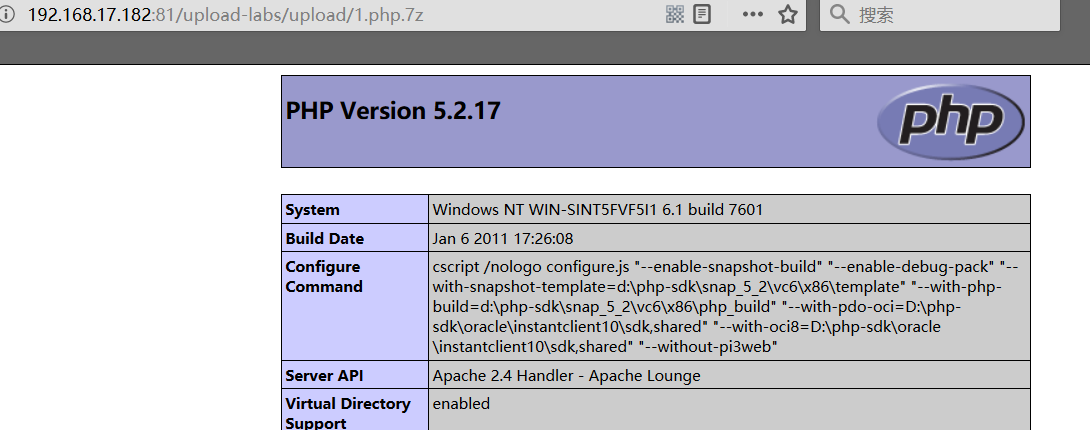Click the PHP Version 5.2.17 heading

pos(393,111)
